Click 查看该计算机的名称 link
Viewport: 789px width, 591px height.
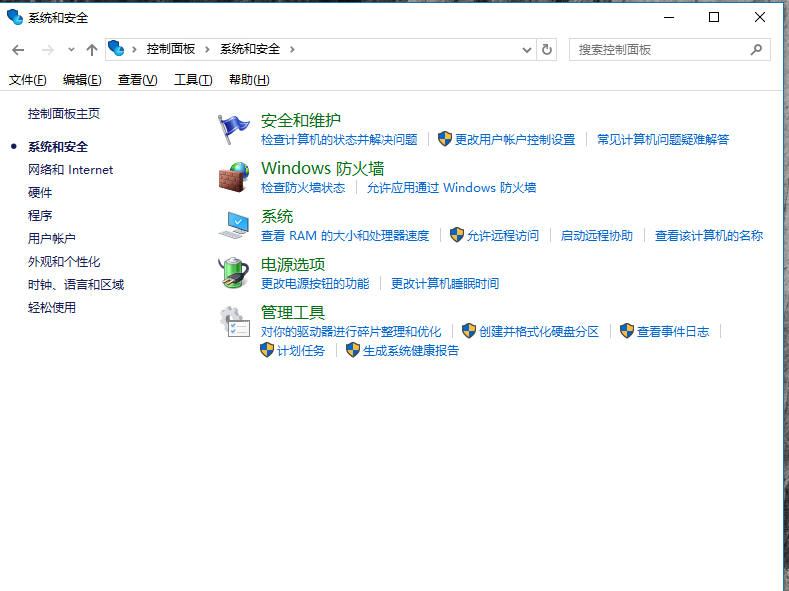(x=708, y=235)
